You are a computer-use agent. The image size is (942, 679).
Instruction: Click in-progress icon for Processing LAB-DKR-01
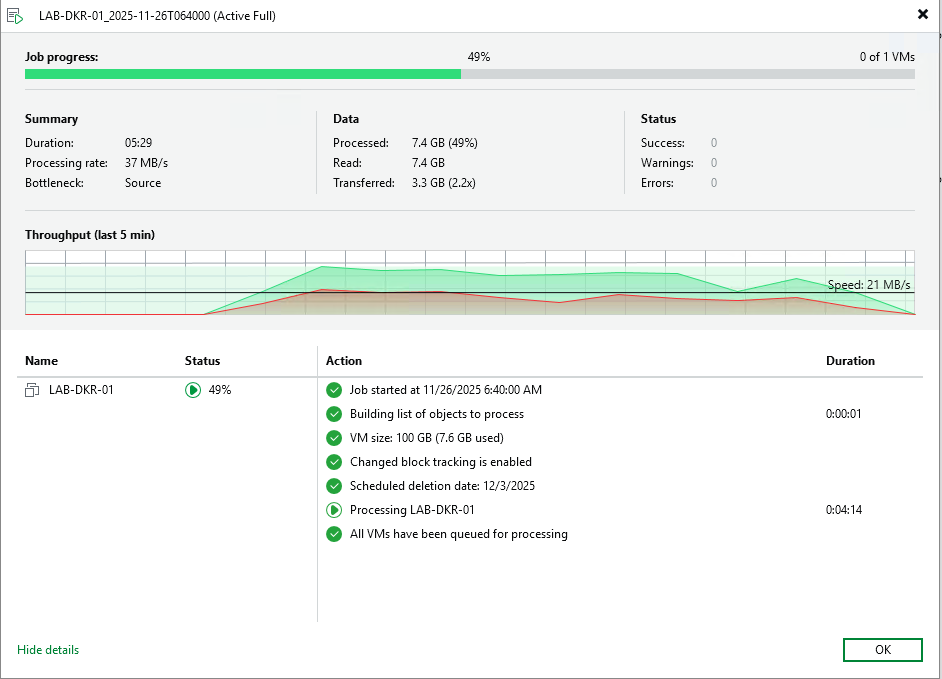click(334, 510)
